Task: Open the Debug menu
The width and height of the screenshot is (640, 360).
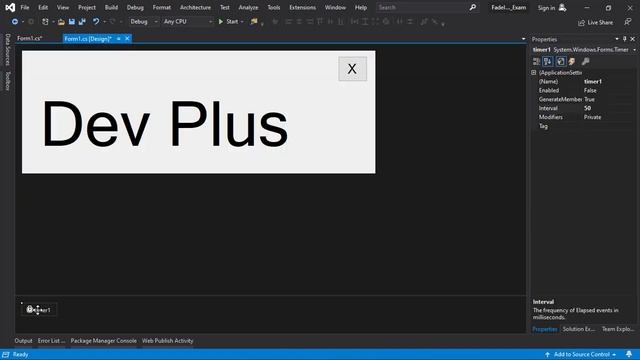Action: coord(135,7)
